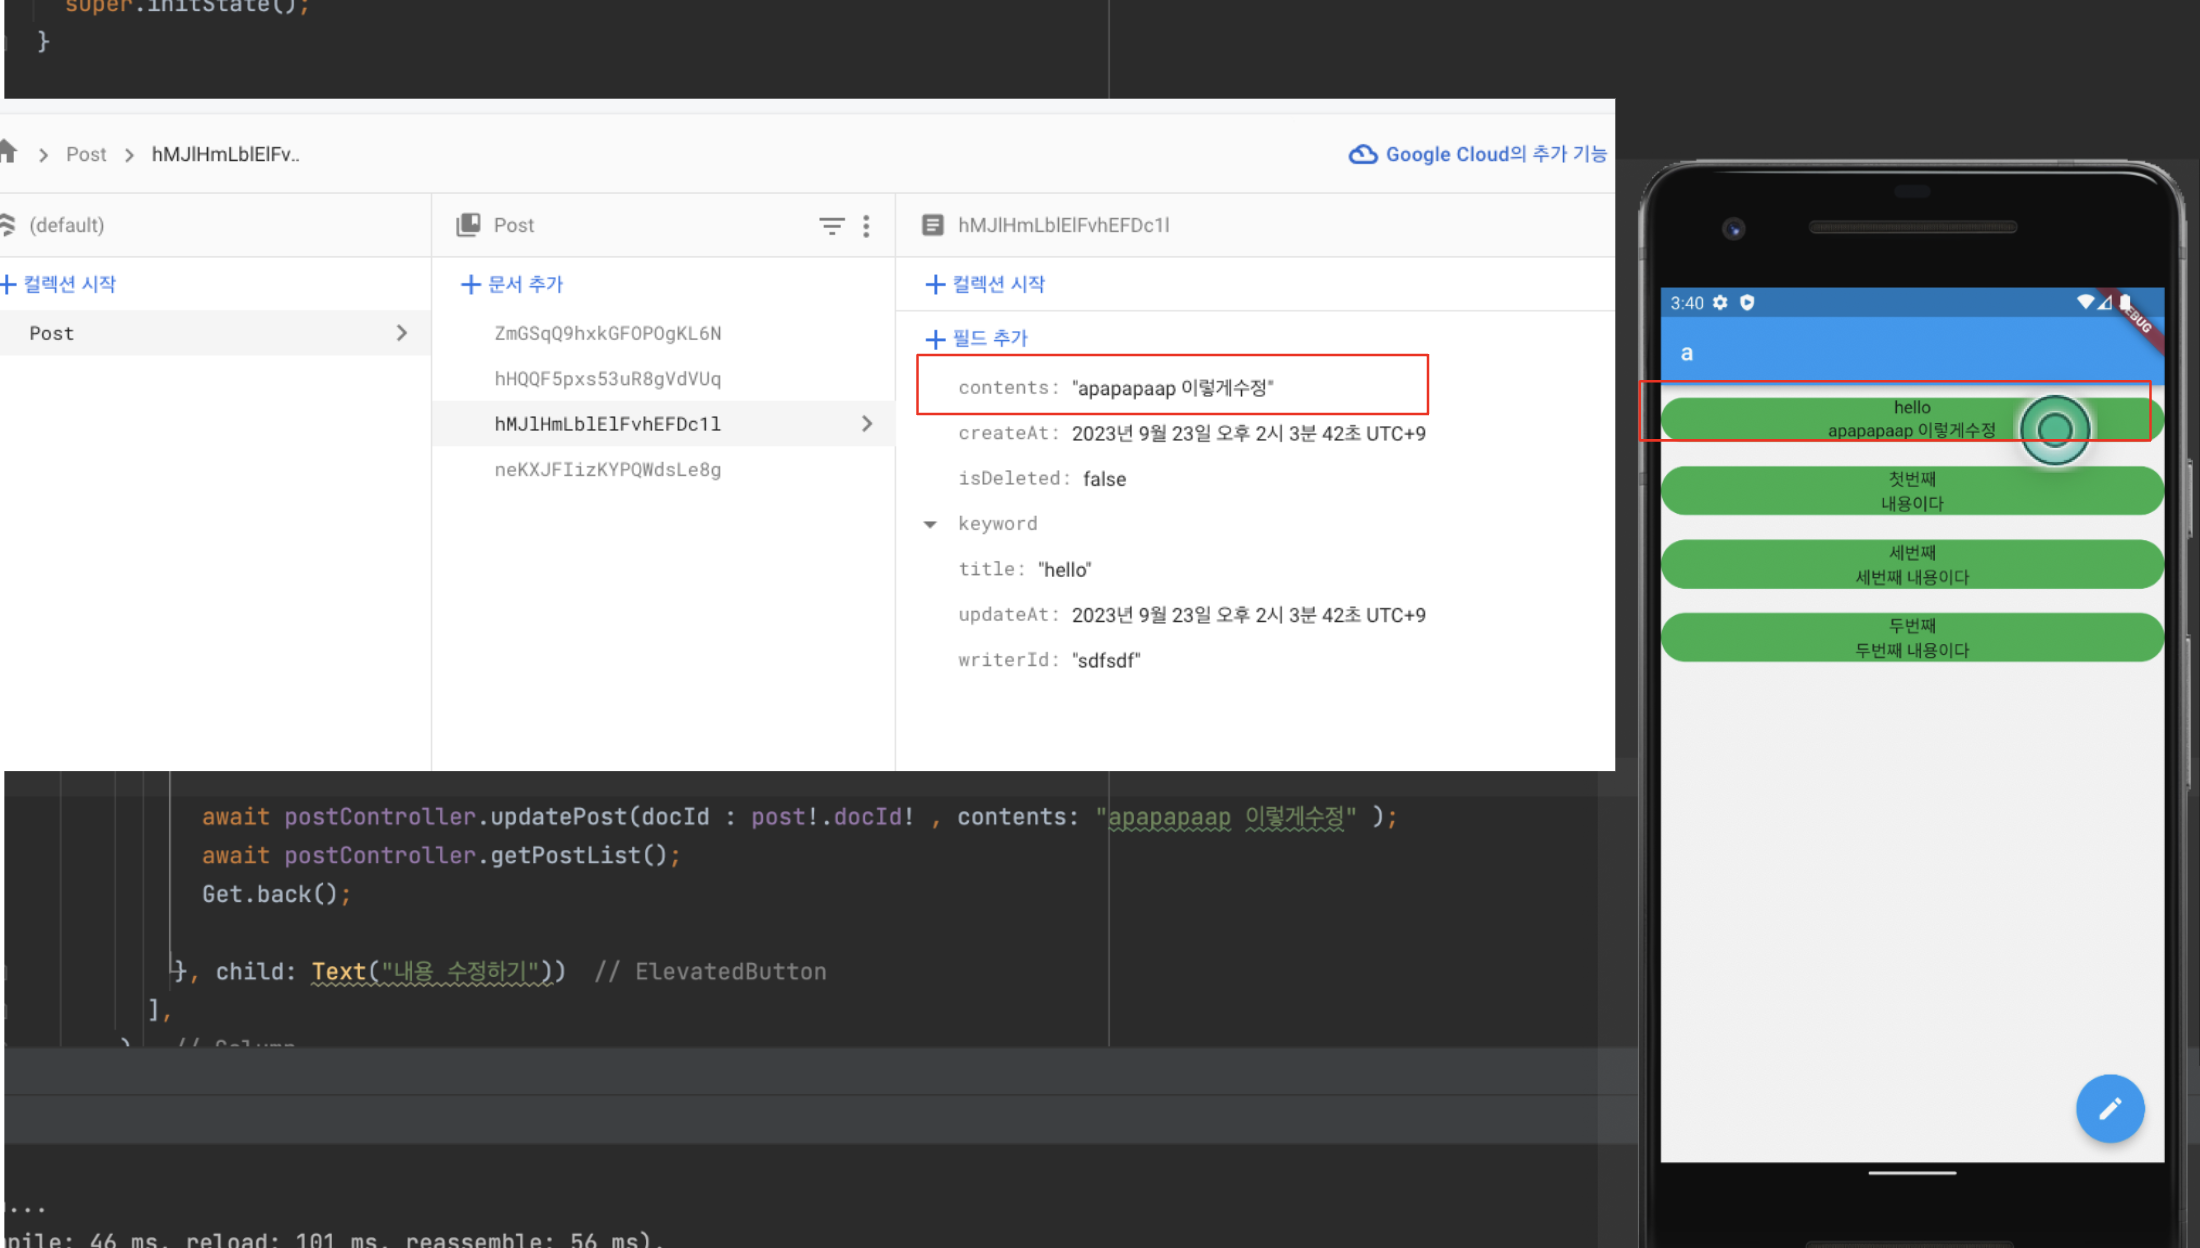This screenshot has width=2200, height=1248.
Task: Tap the settings gear in phone status bar
Action: click(1720, 302)
